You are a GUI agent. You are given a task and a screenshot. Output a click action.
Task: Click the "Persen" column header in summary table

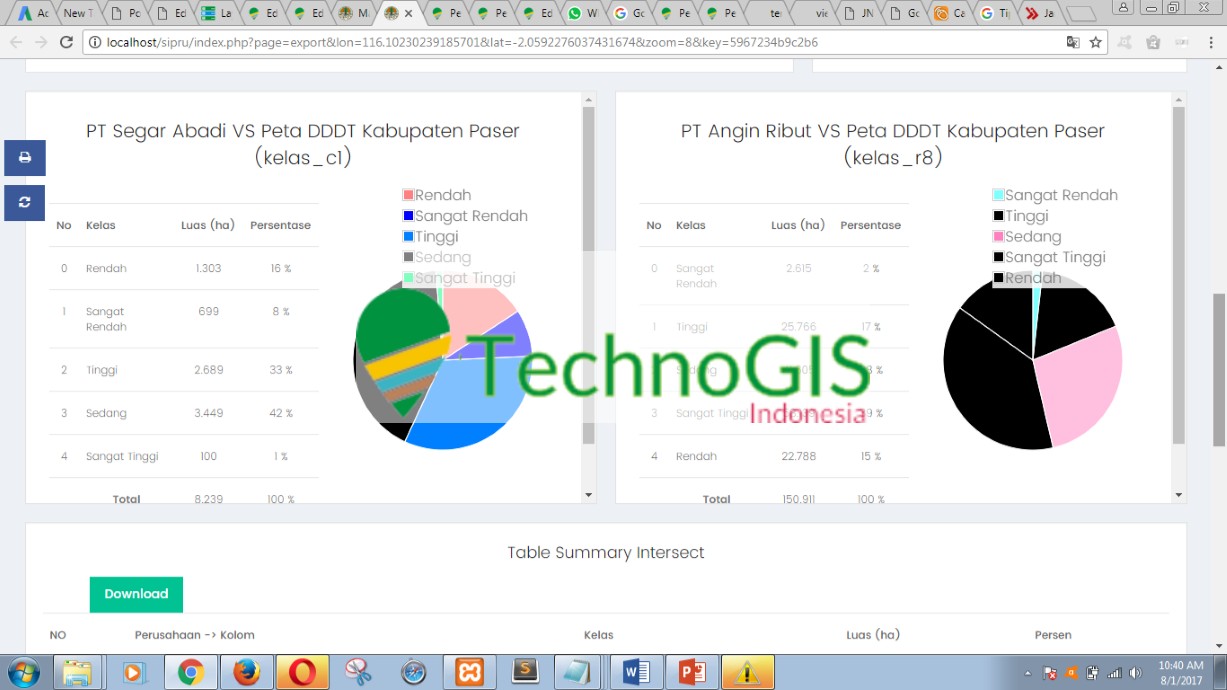[x=1053, y=635]
